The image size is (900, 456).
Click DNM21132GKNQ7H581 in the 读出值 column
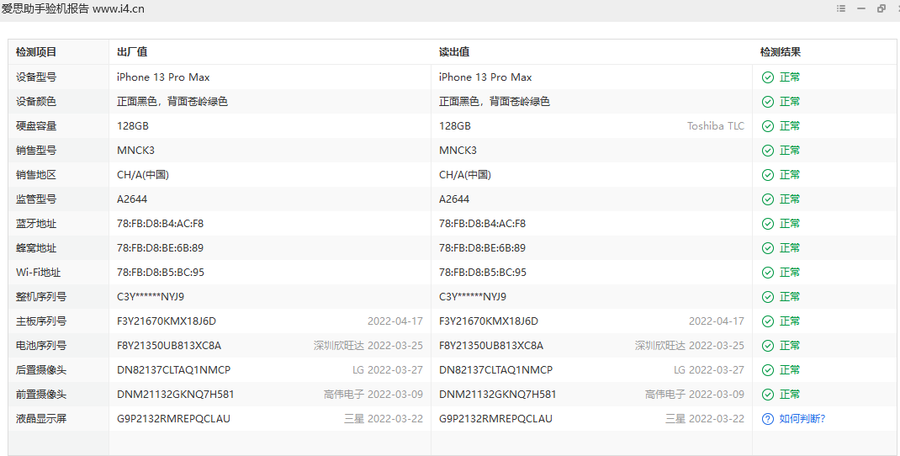point(498,395)
